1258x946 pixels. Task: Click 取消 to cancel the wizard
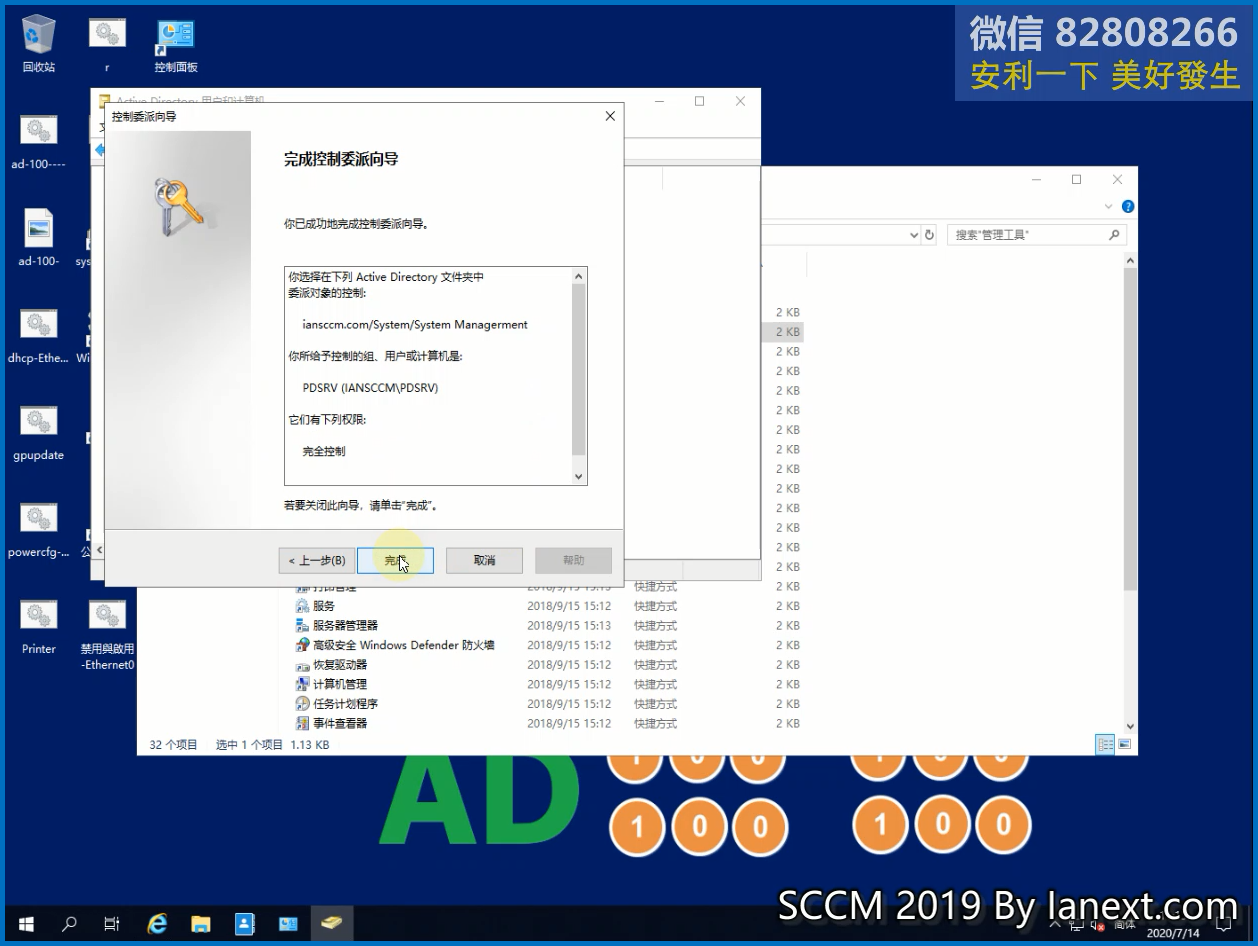click(484, 560)
